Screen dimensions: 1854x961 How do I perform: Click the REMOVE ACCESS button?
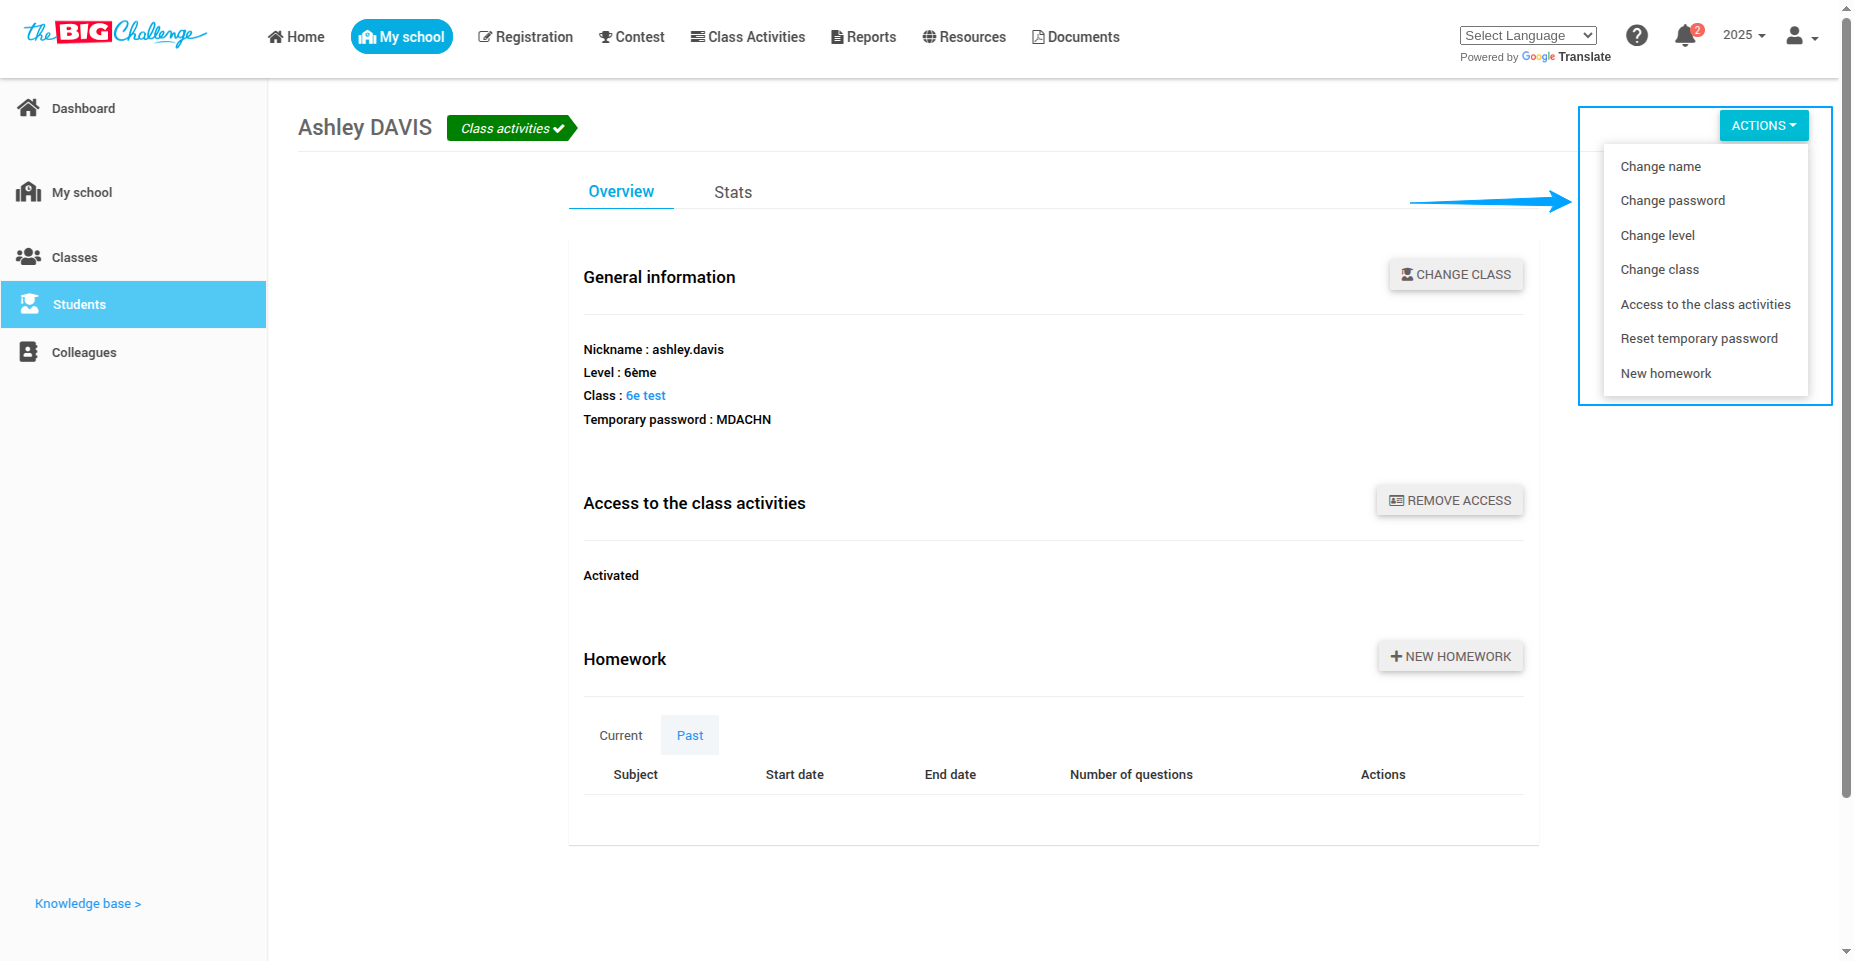point(1450,501)
